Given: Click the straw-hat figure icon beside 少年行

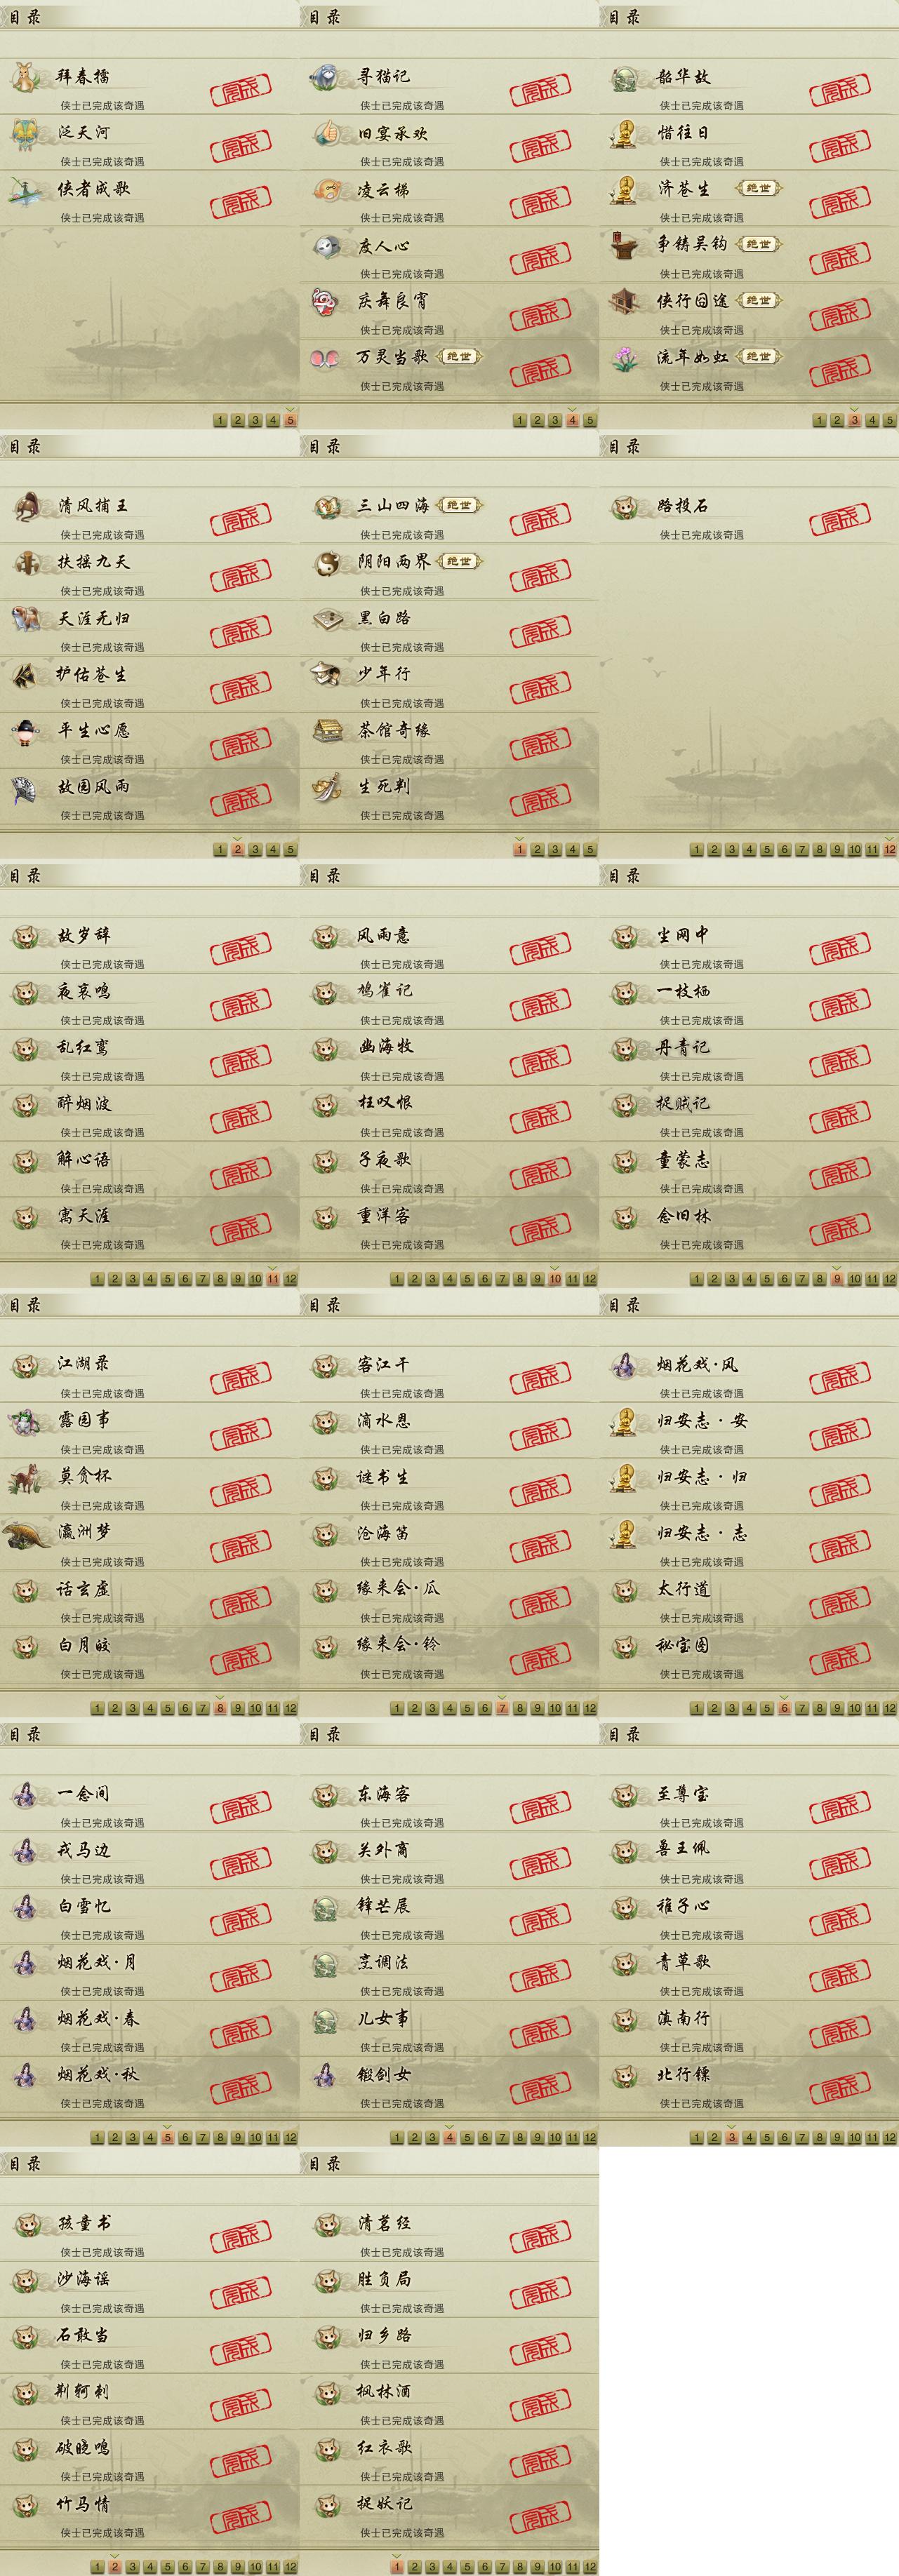Looking at the screenshot, I should coord(325,675).
